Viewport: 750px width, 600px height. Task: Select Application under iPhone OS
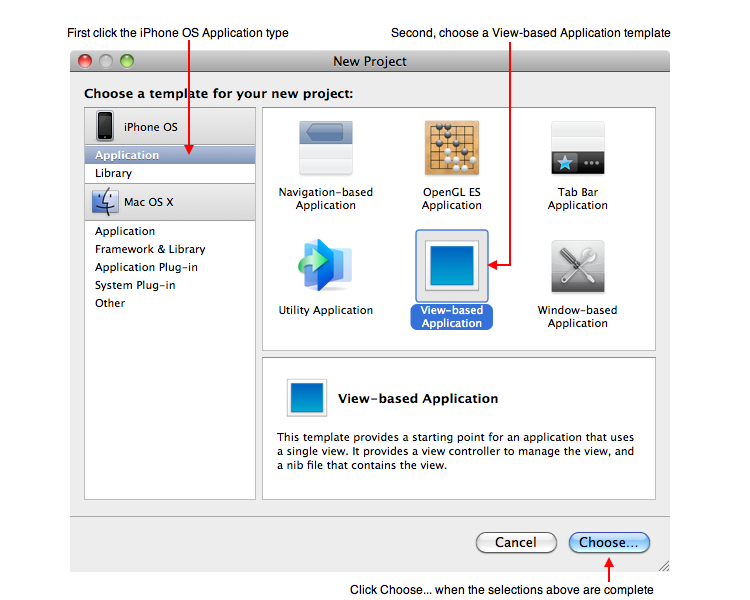[x=127, y=155]
